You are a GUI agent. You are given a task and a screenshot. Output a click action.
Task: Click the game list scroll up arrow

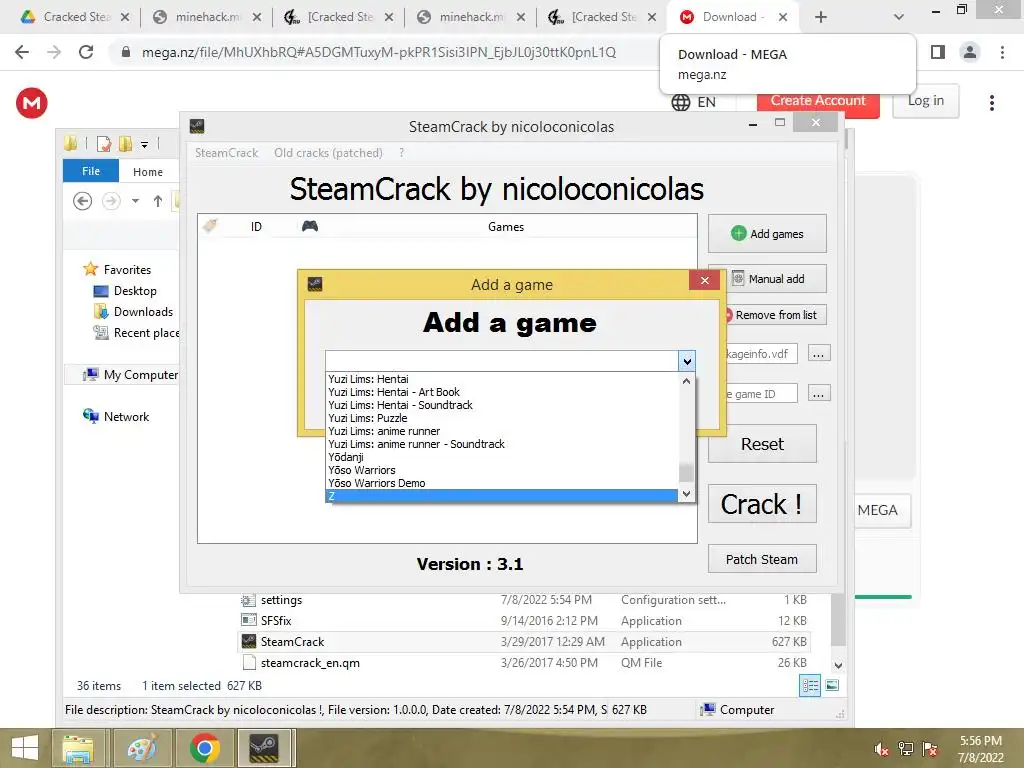tap(686, 381)
